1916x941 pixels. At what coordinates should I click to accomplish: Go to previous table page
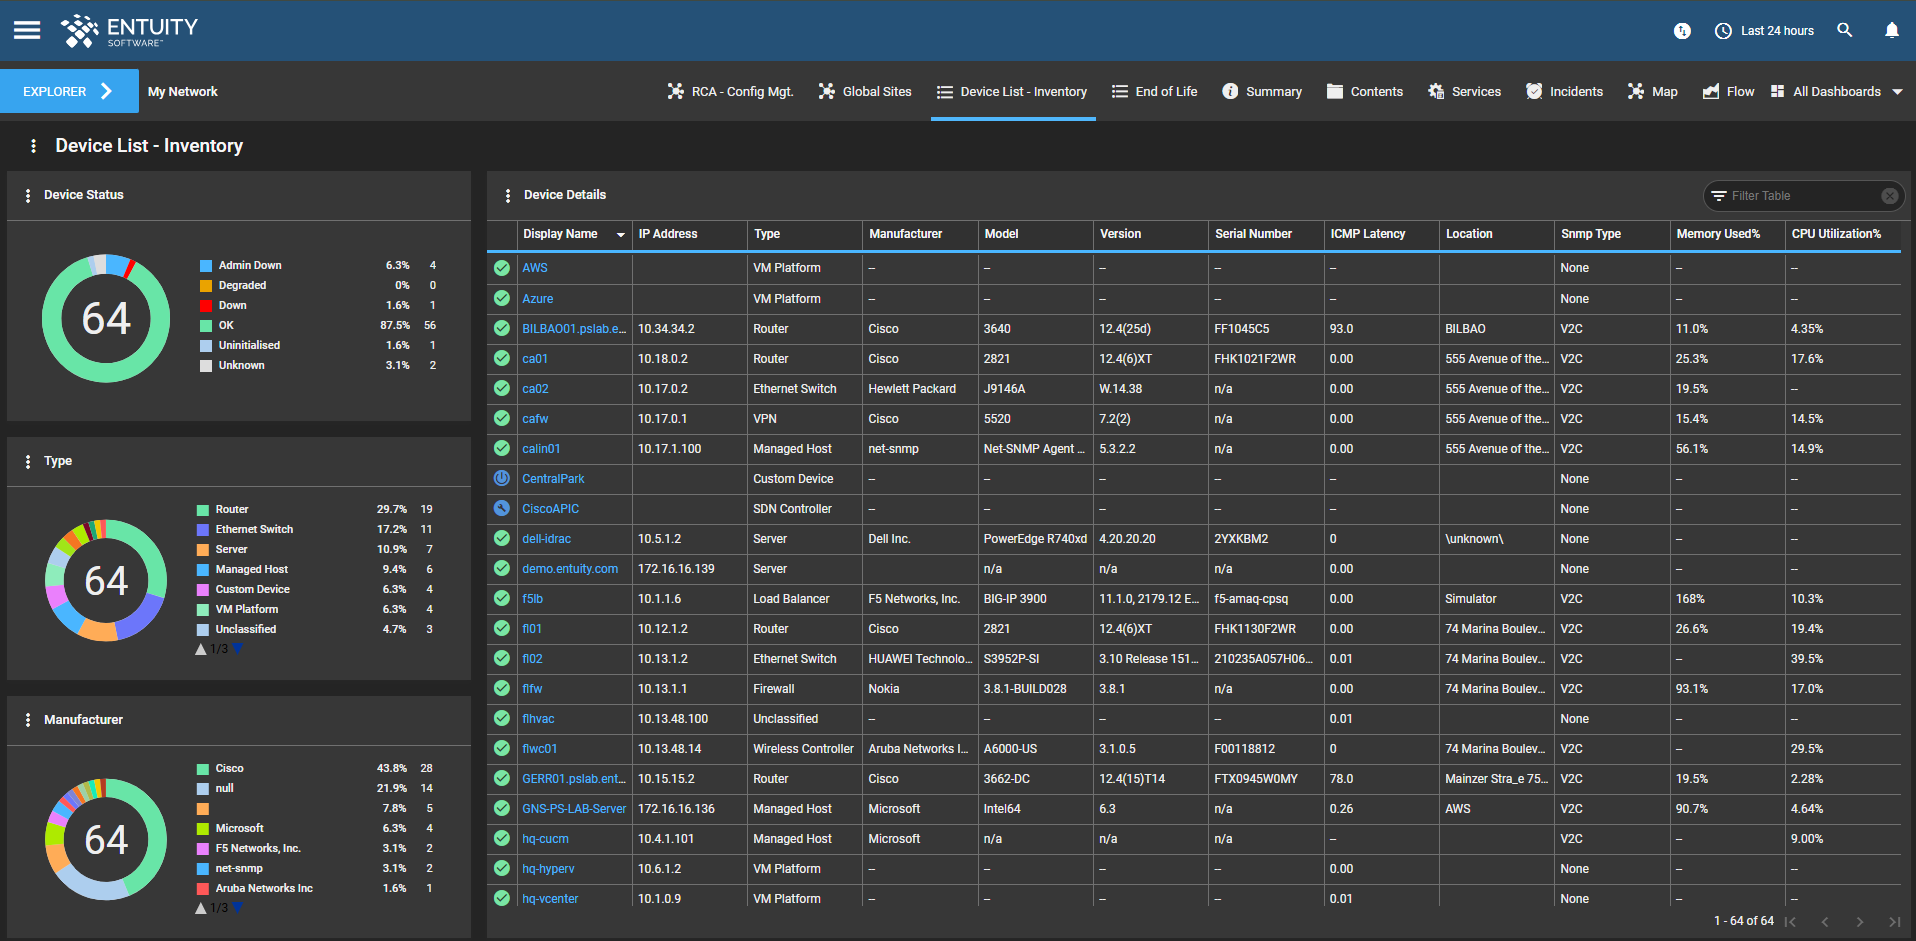[1825, 922]
